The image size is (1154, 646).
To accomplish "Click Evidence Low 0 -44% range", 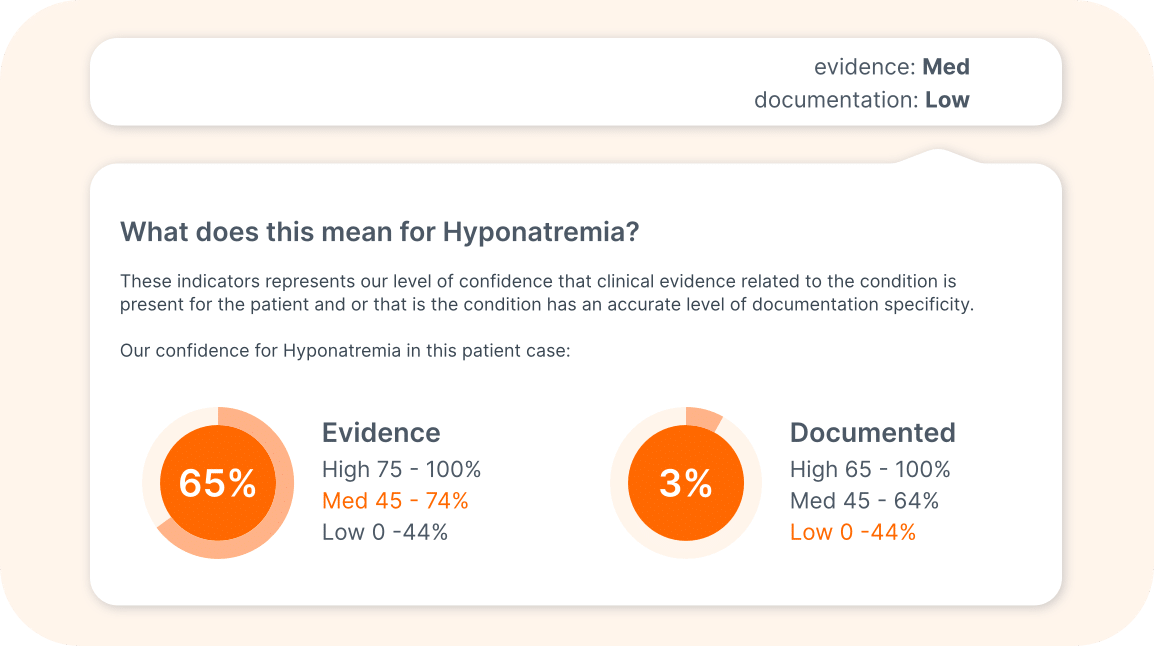I will tap(384, 532).
